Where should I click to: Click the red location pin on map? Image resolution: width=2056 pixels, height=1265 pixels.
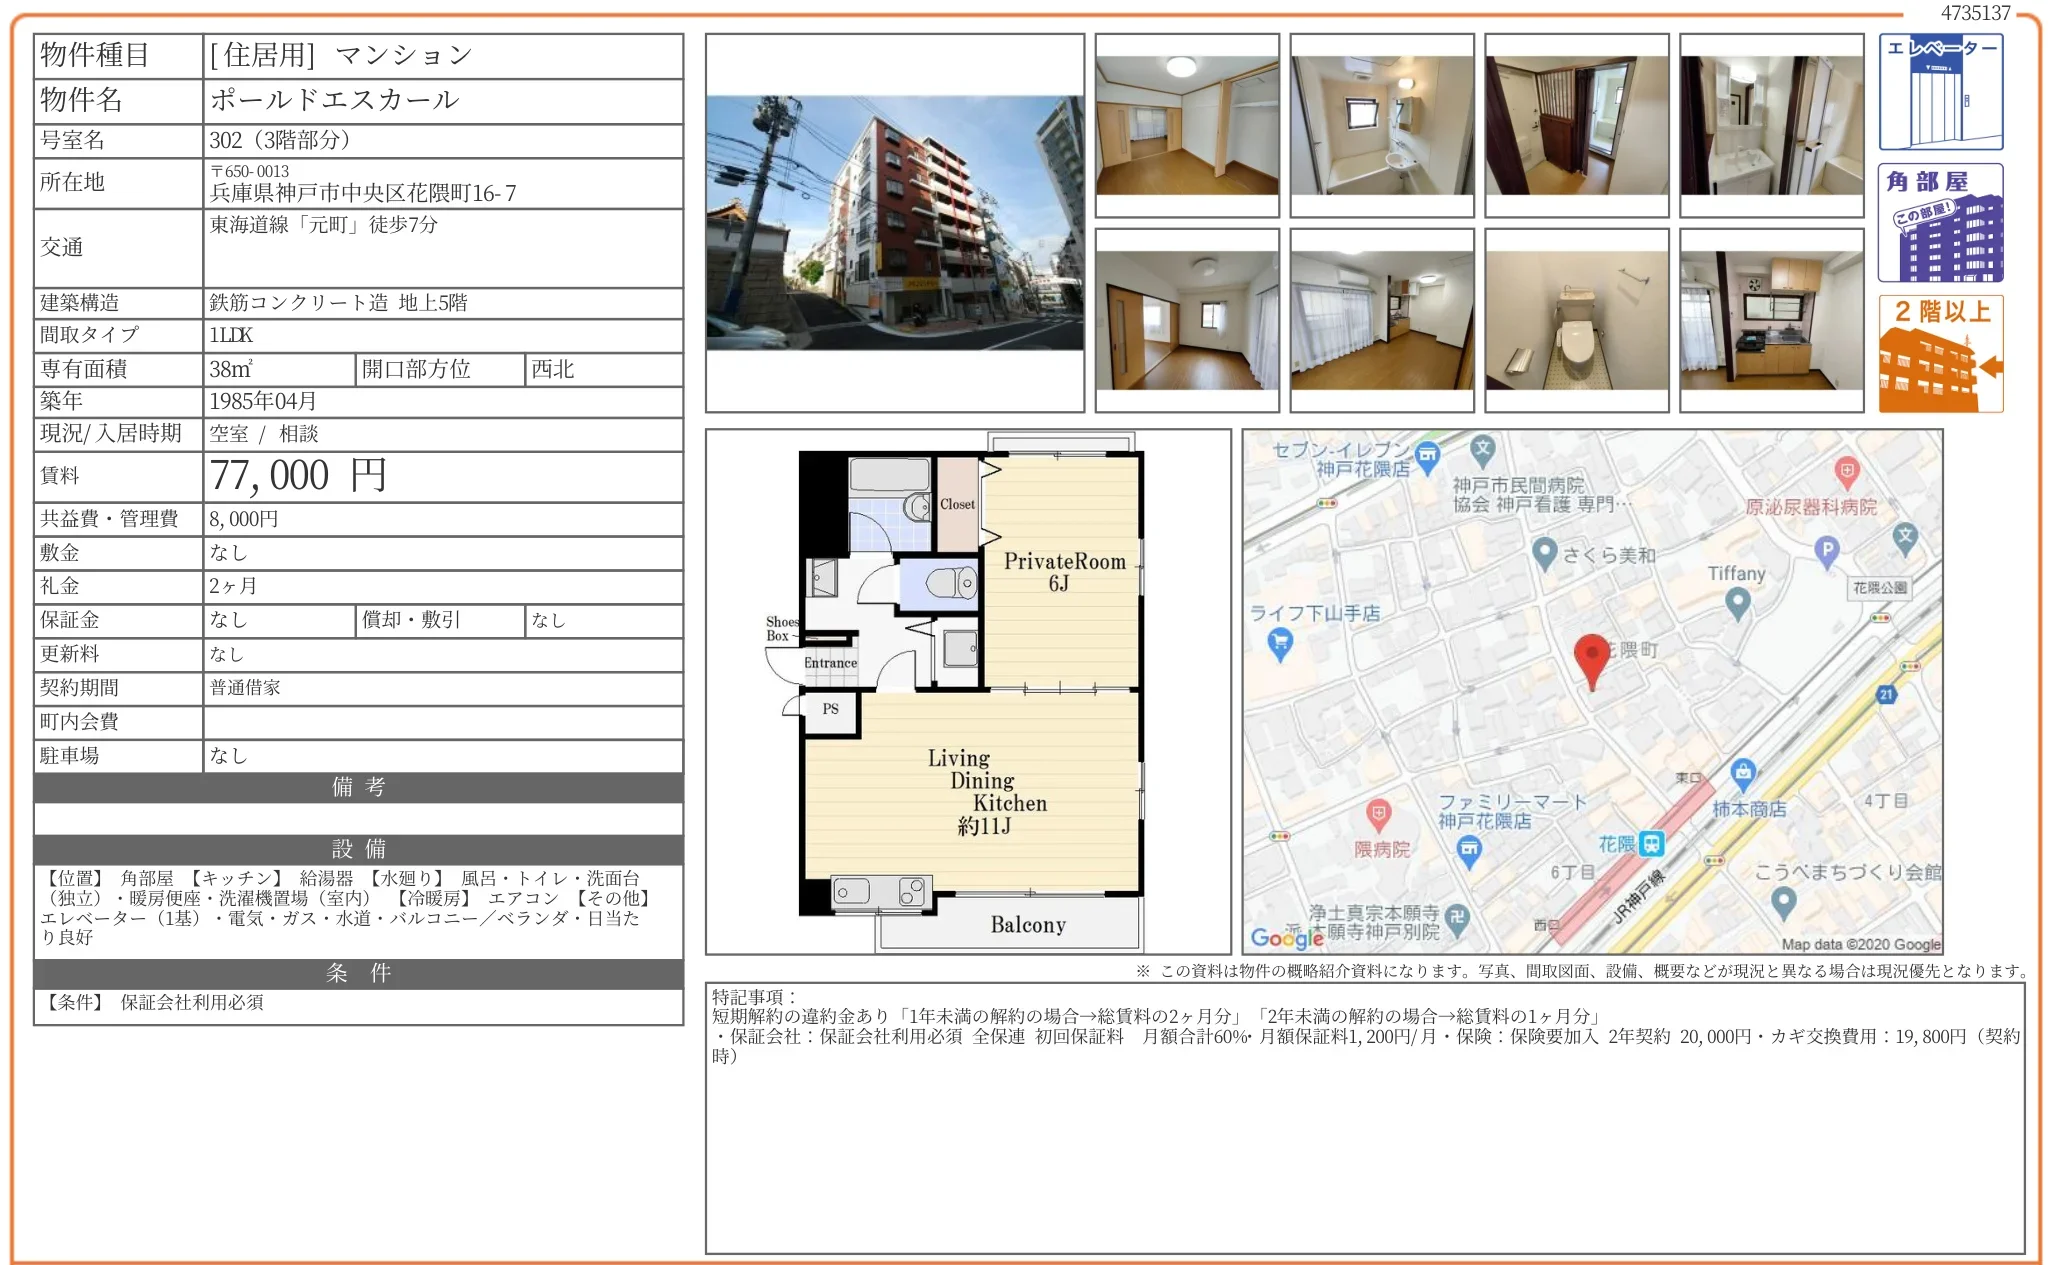[1591, 658]
